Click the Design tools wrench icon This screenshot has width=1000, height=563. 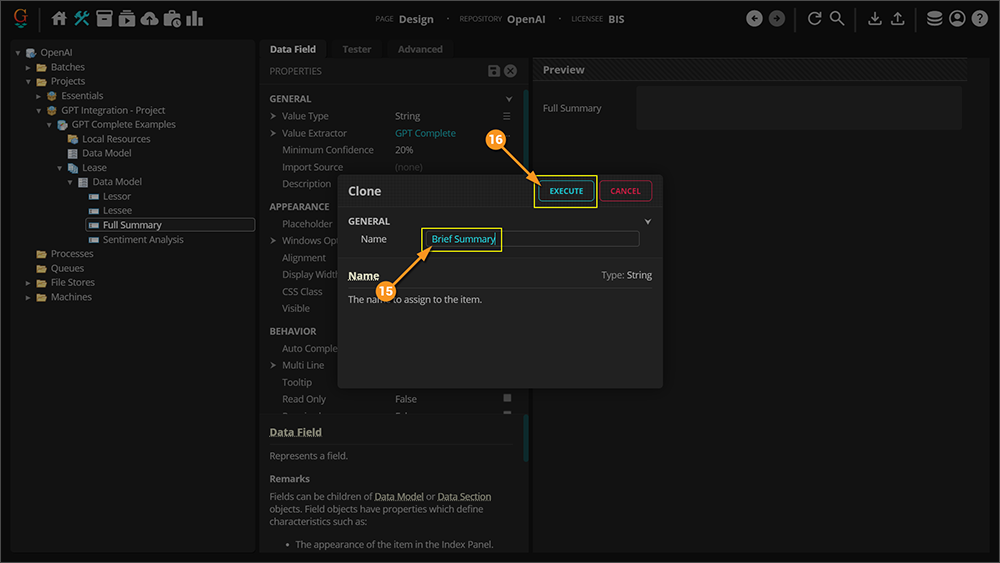point(82,18)
